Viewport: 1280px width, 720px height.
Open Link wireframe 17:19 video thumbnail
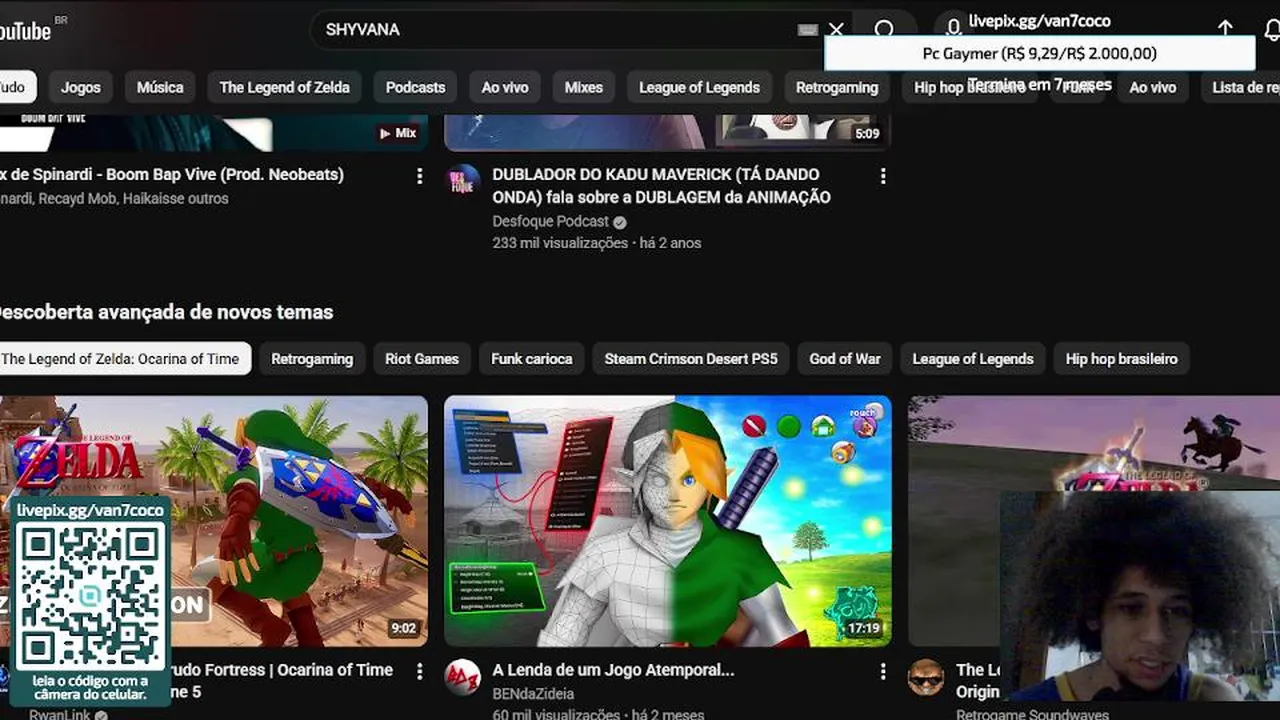point(668,521)
